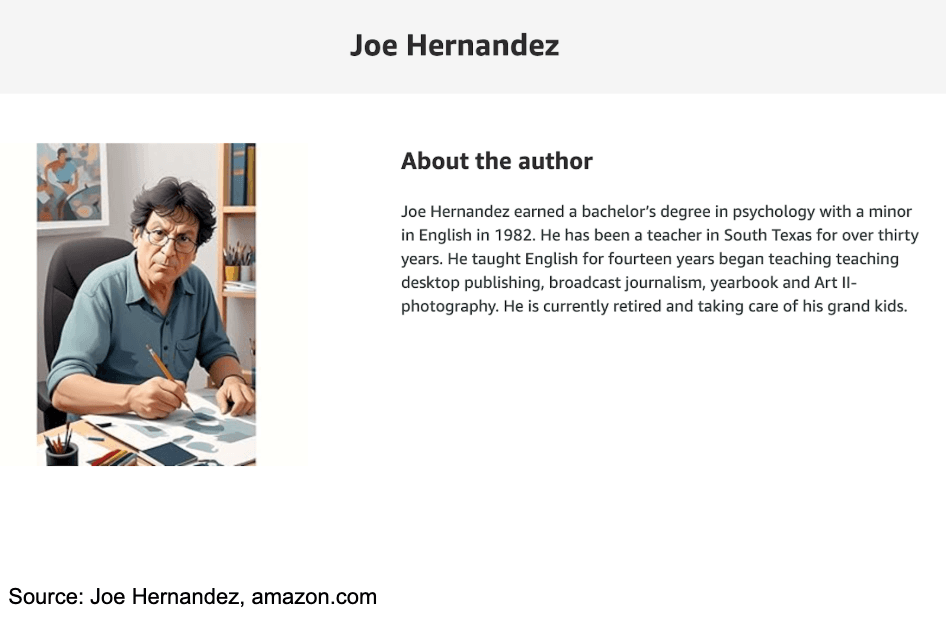Click the "About the author" heading
This screenshot has width=946, height=638.
[x=496, y=161]
